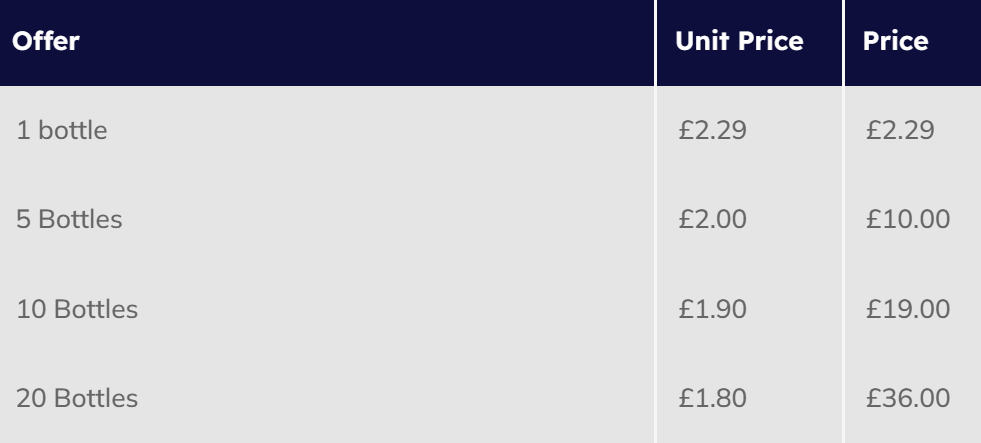Click body divider left of the £2.00 cell

tap(656, 220)
